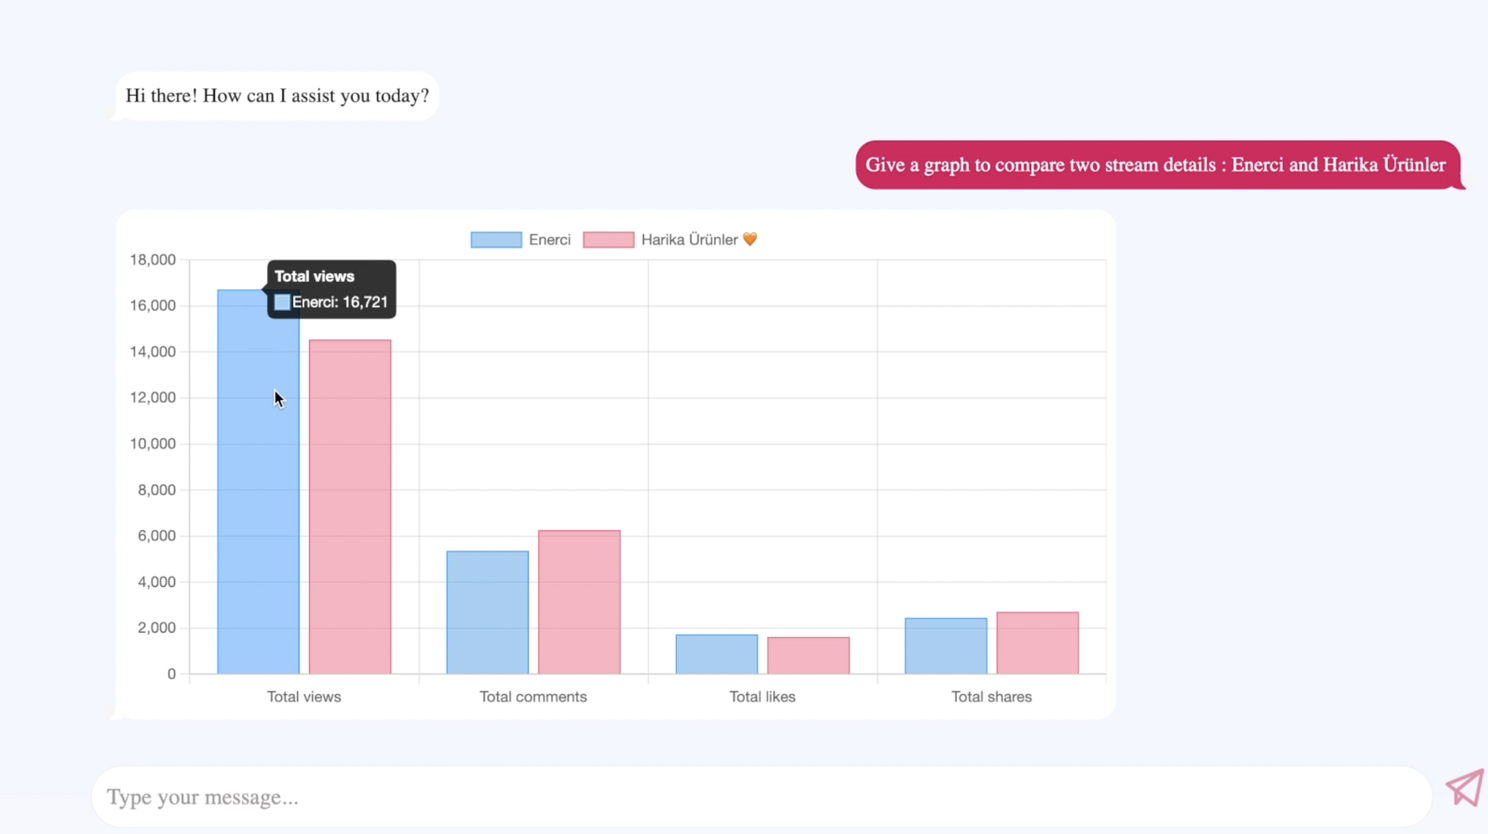Image resolution: width=1488 pixels, height=834 pixels.
Task: Click the Enerci color box in the legend
Action: [x=495, y=239]
